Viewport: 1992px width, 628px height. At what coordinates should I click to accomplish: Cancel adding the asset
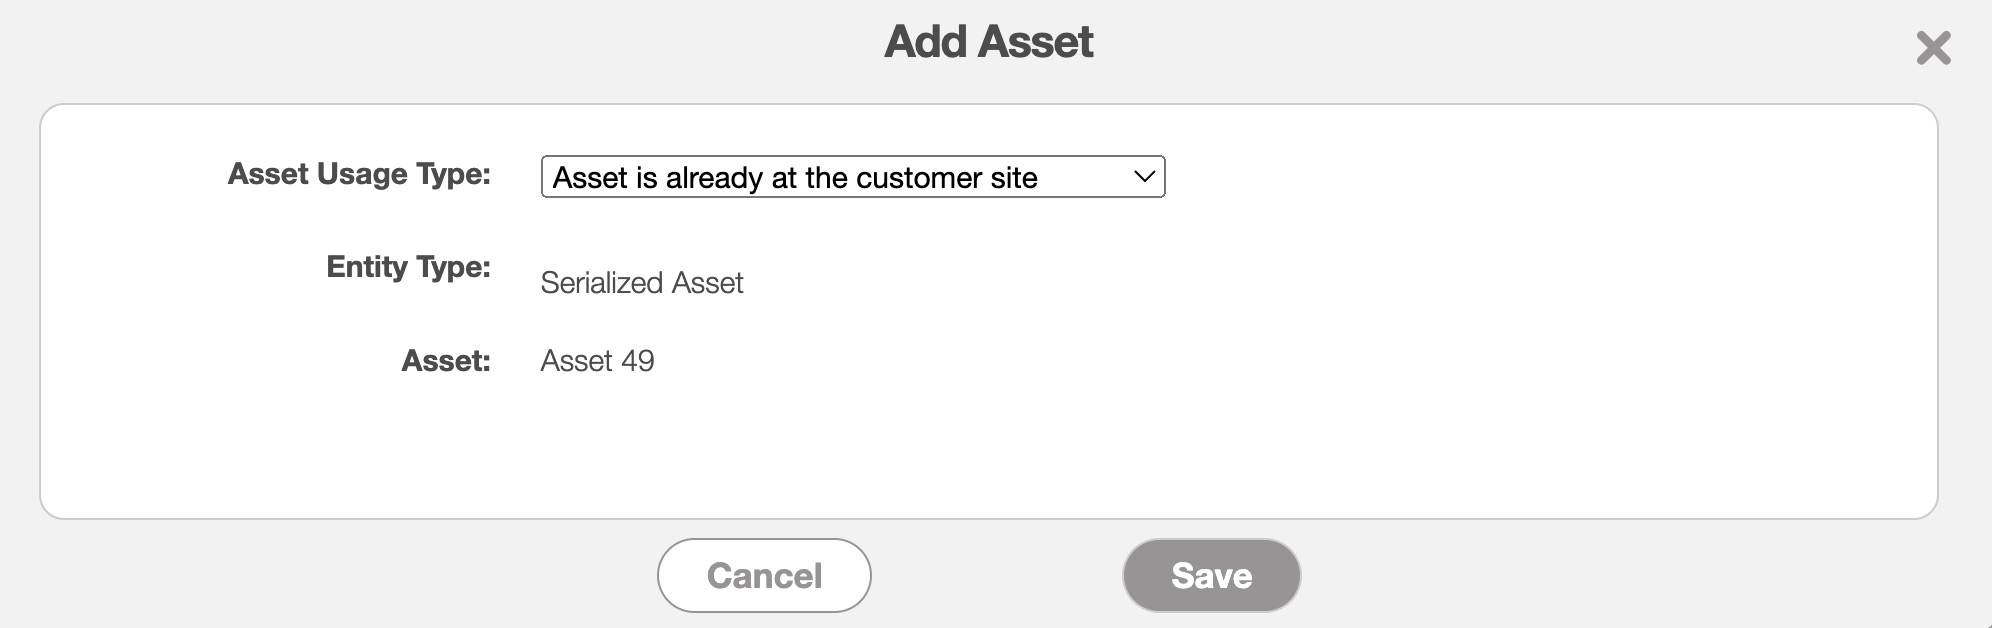pyautogui.click(x=763, y=576)
